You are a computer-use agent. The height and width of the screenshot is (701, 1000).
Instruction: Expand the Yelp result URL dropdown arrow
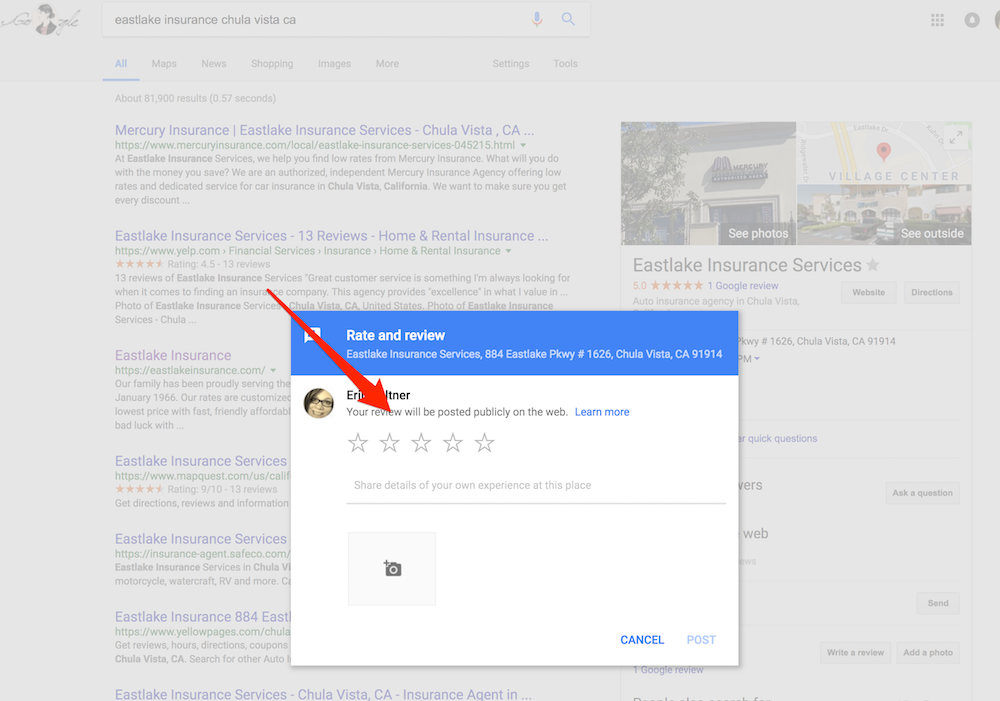508,251
